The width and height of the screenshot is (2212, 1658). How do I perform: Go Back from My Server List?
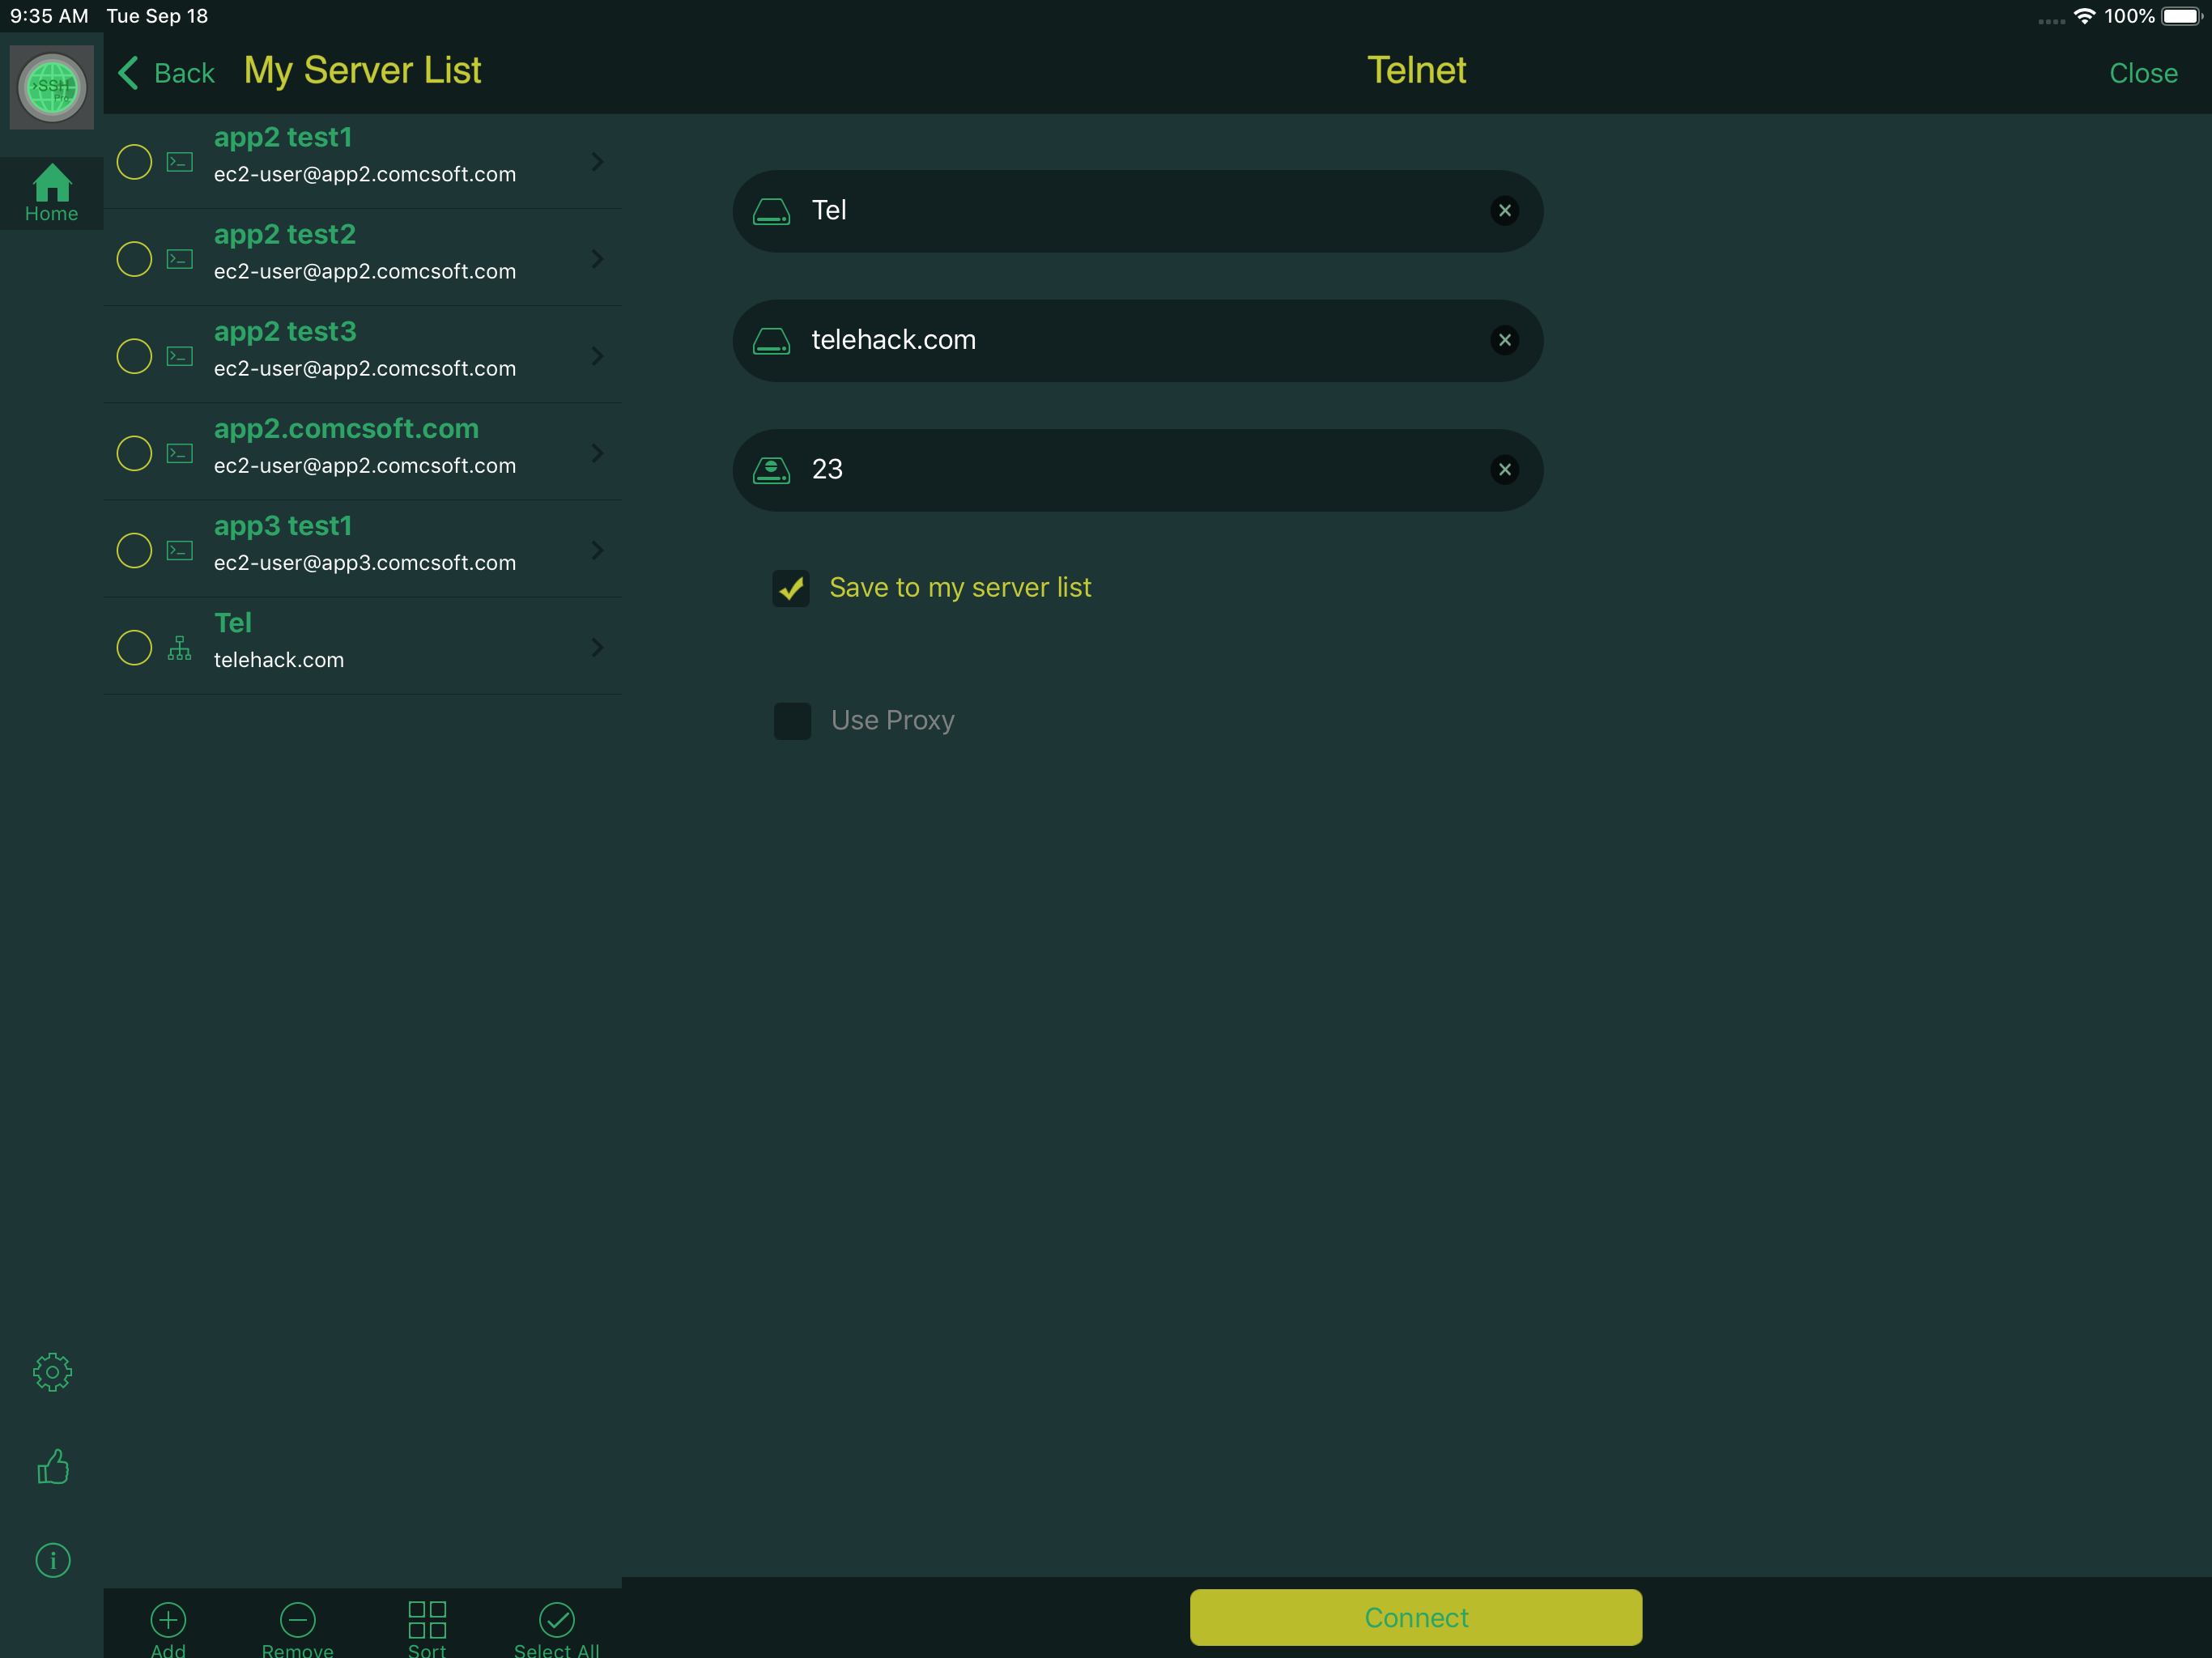[166, 73]
